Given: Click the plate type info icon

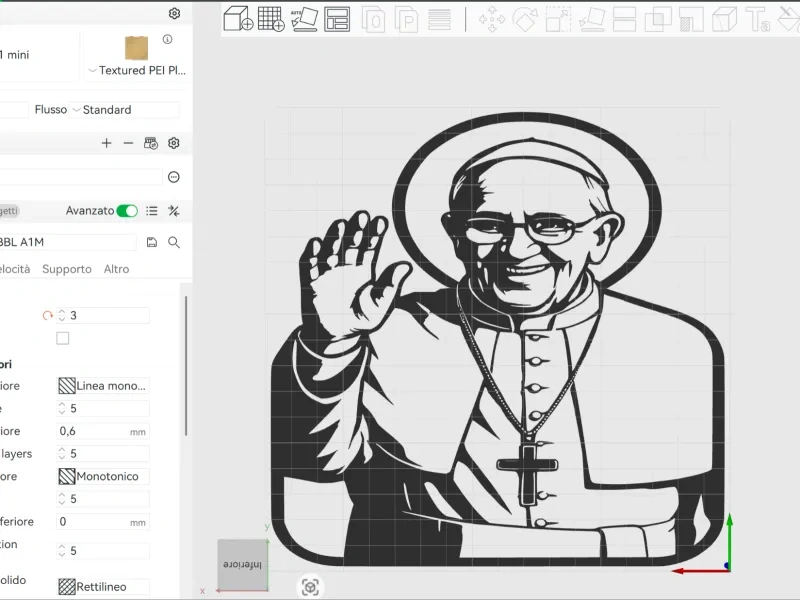Looking at the screenshot, I should coord(167,39).
